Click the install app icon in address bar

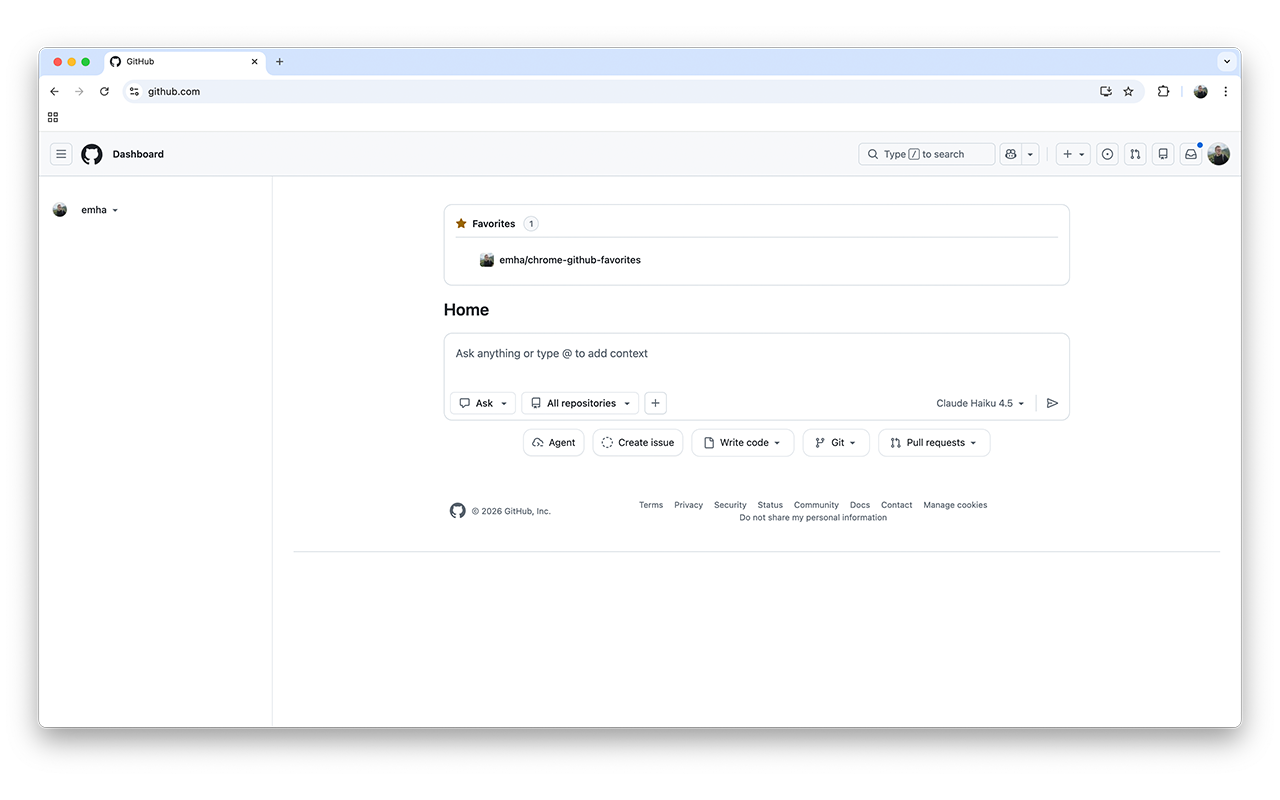pyautogui.click(x=1106, y=91)
